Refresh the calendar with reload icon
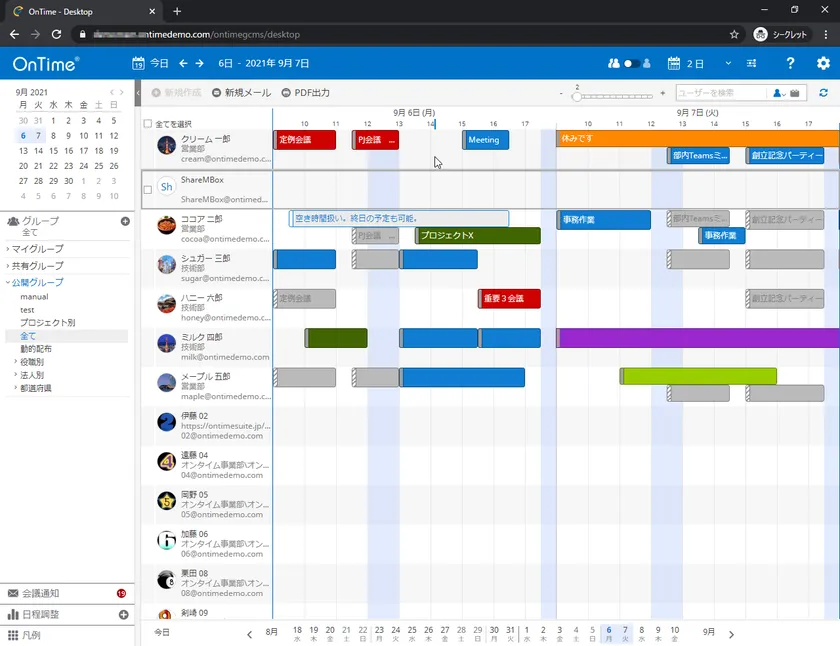 click(823, 93)
